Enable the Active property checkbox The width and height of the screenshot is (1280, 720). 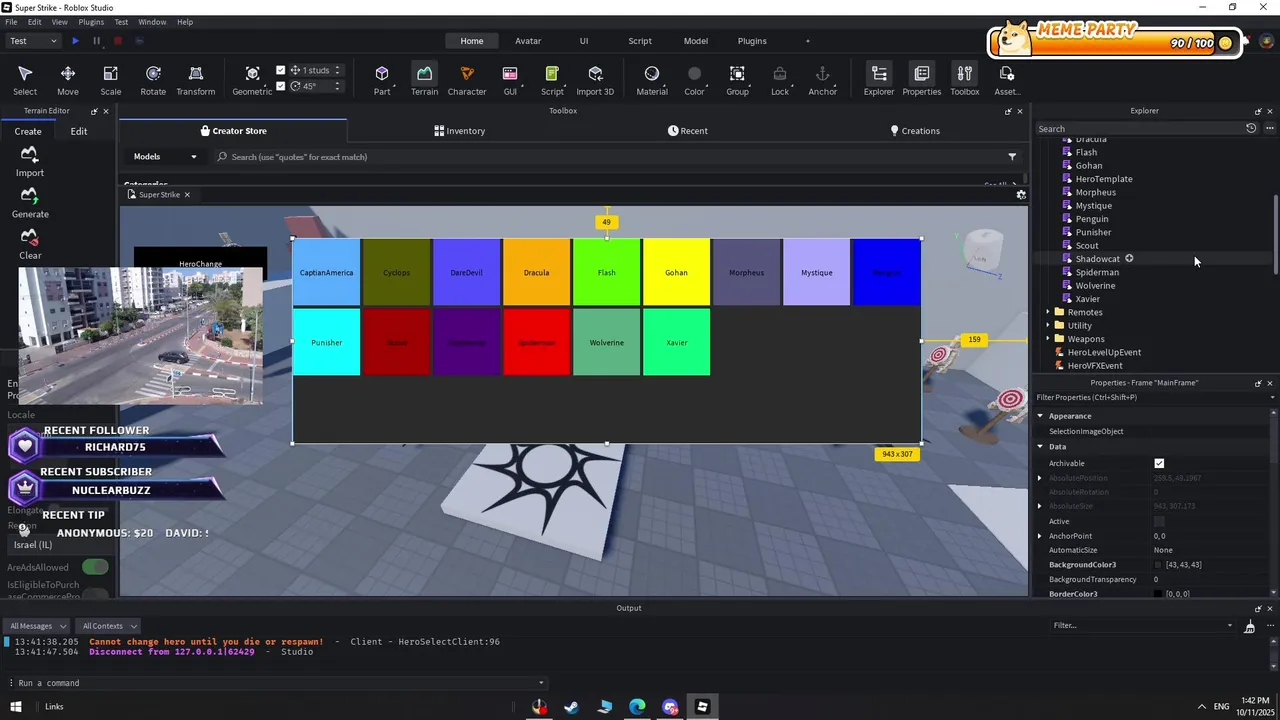1159,521
